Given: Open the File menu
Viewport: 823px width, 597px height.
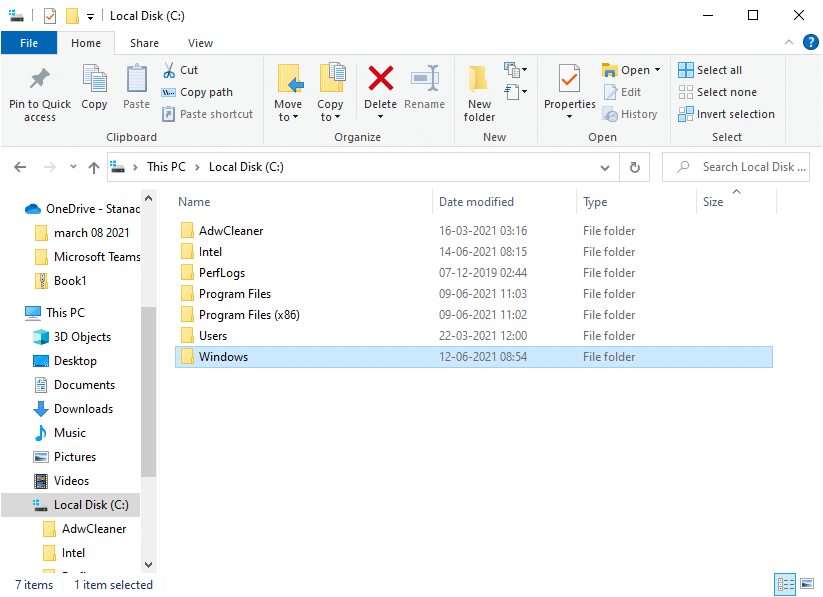Looking at the screenshot, I should click(x=29, y=43).
